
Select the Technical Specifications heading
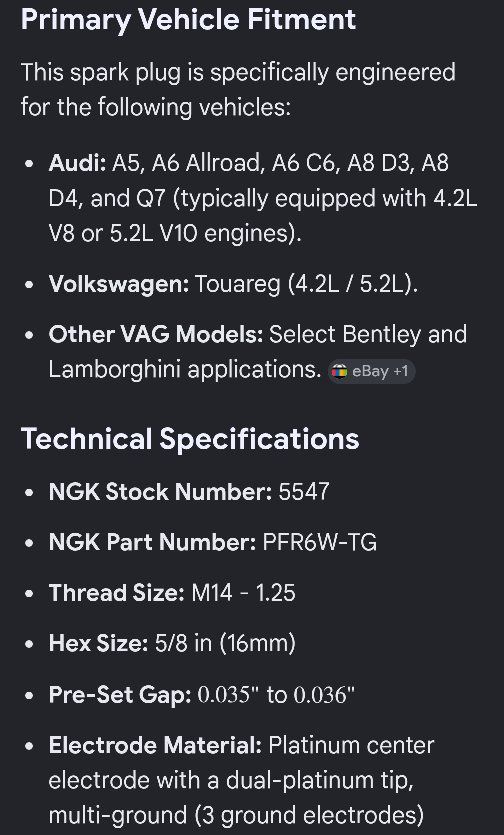coord(190,439)
